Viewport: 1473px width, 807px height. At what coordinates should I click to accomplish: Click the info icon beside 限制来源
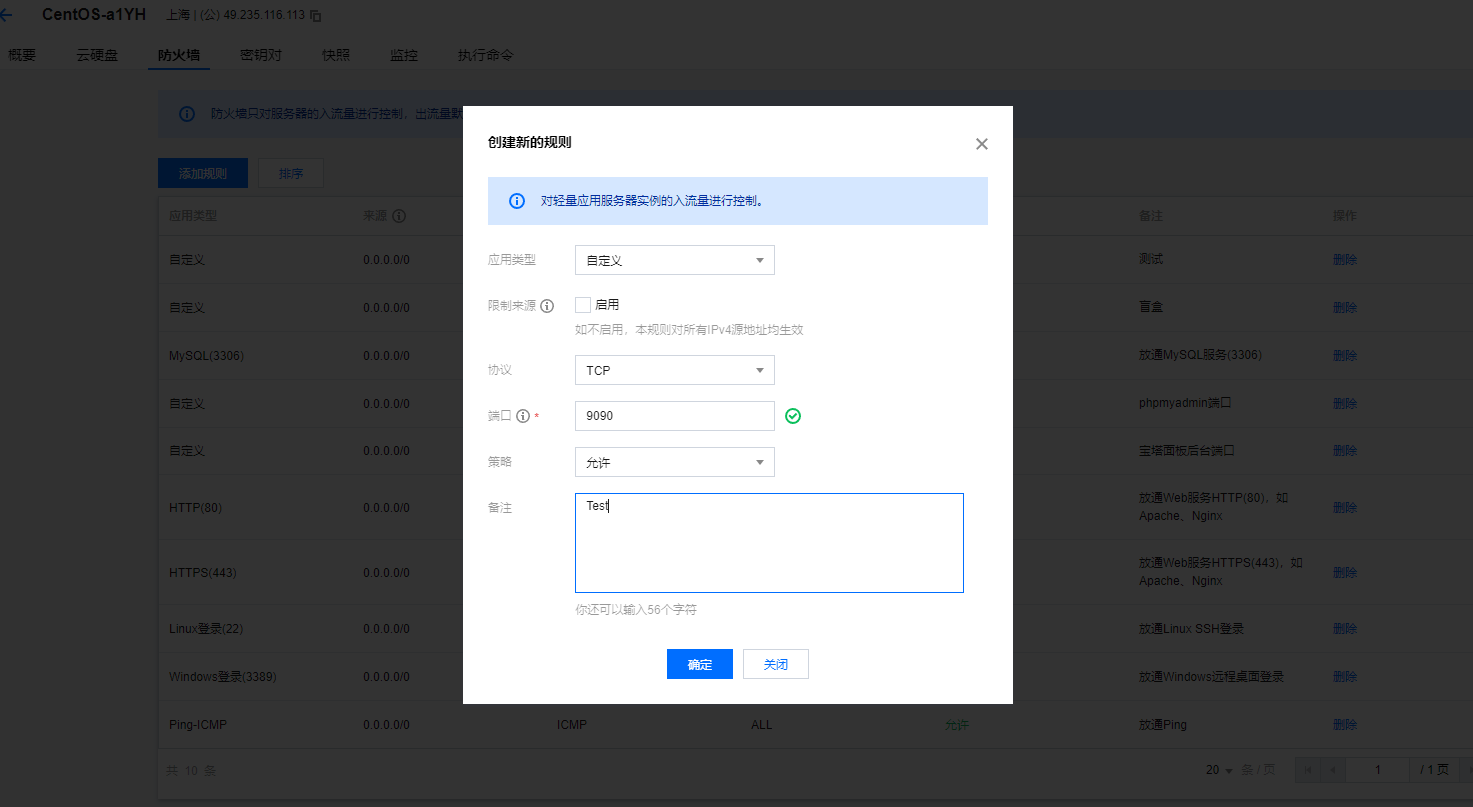point(547,306)
